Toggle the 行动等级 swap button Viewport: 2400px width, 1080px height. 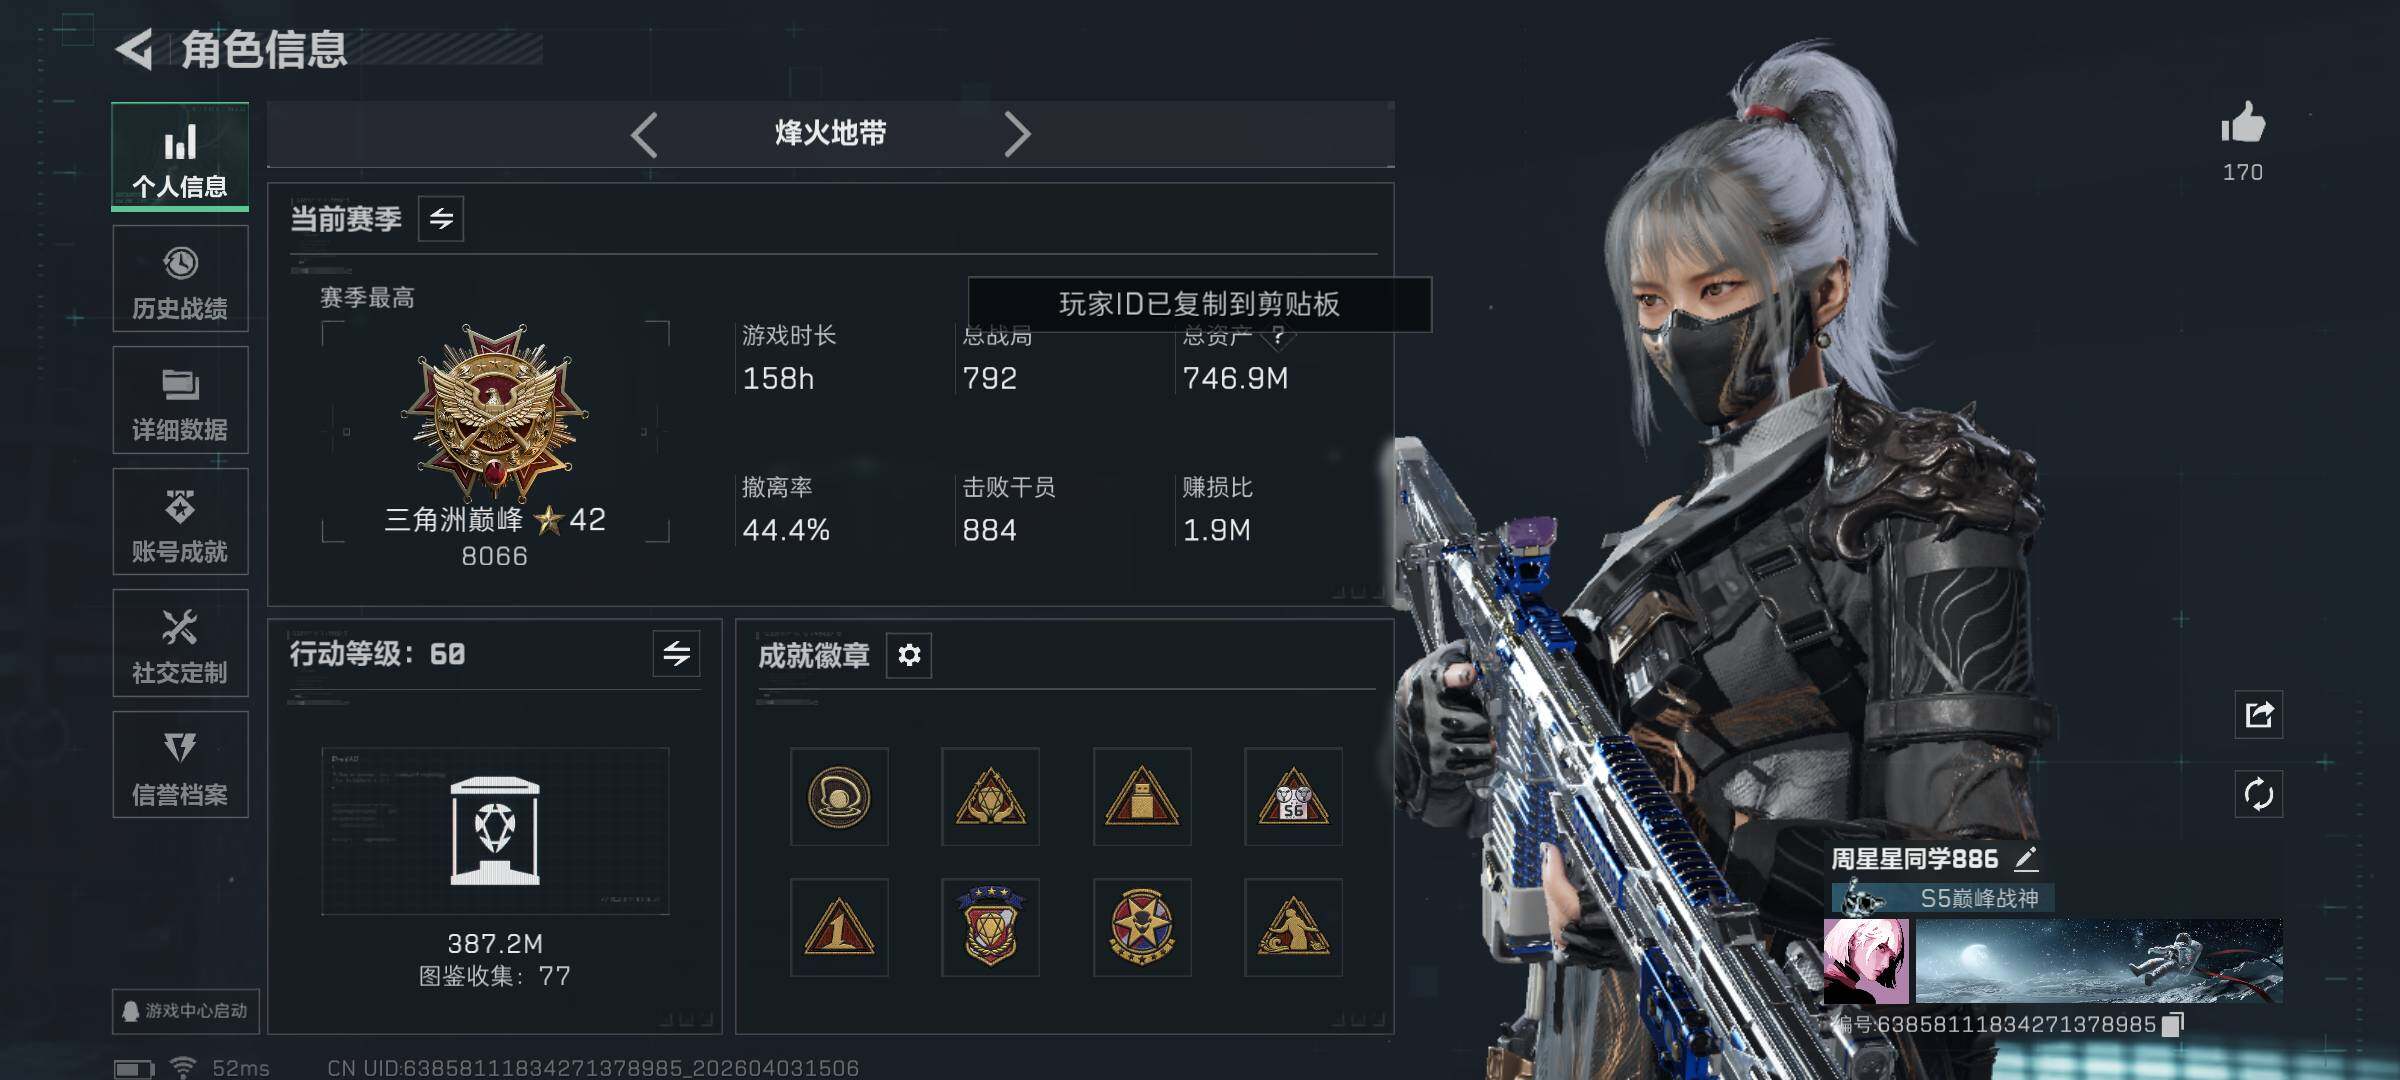pos(677,654)
